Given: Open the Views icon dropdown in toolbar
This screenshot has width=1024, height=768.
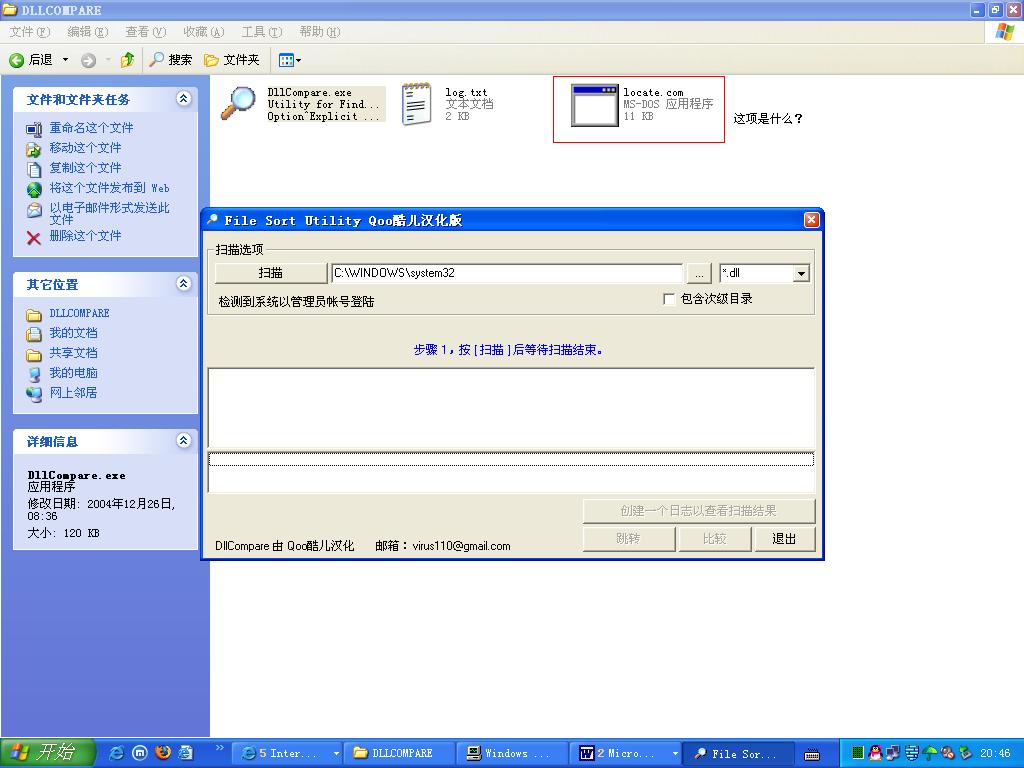Looking at the screenshot, I should coord(289,60).
